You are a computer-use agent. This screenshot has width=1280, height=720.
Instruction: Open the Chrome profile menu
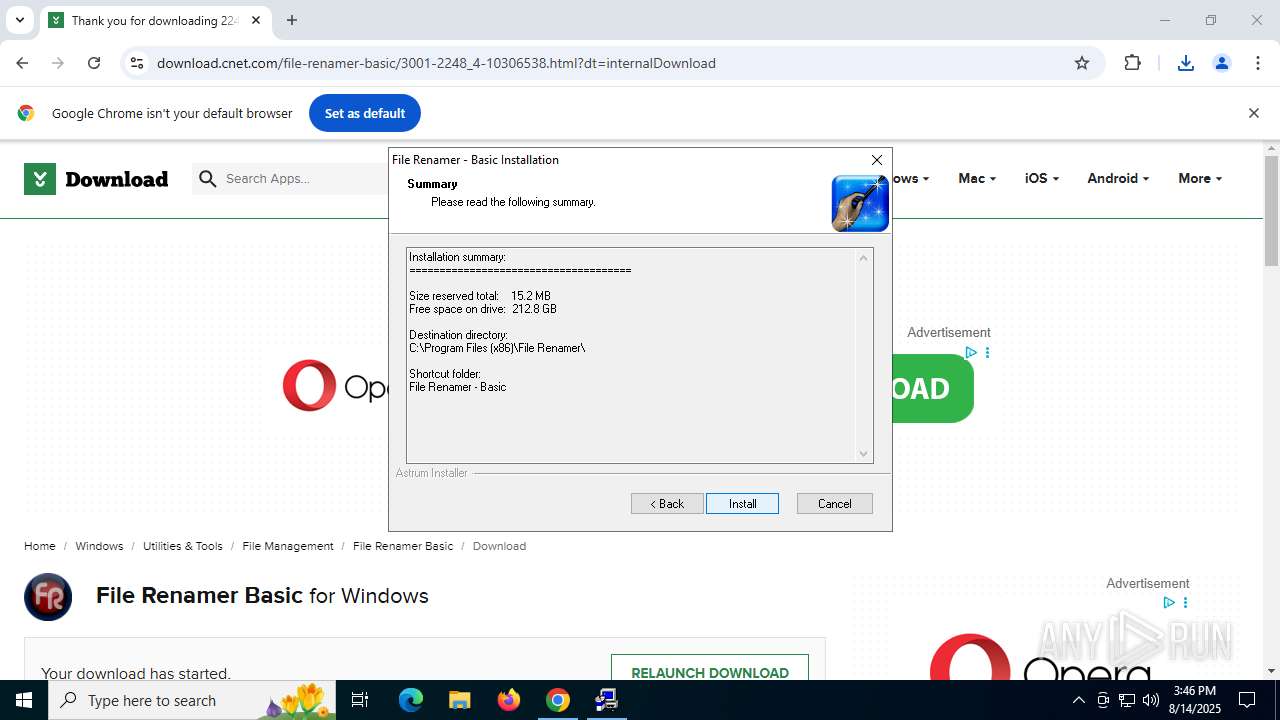point(1222,63)
